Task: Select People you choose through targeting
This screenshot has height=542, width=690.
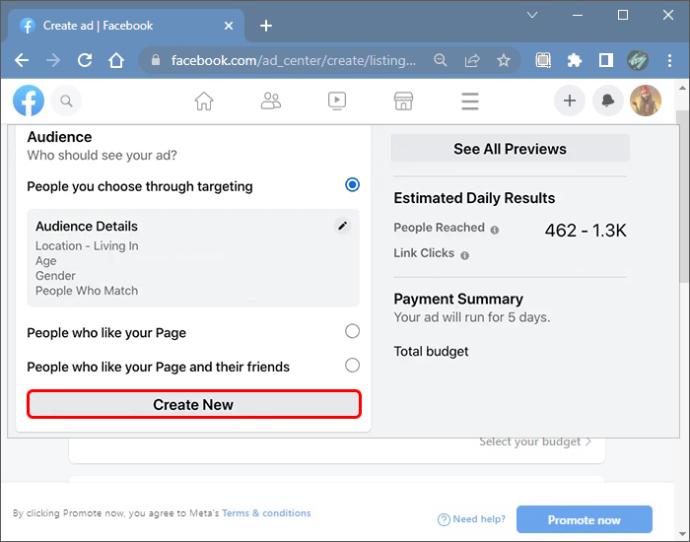Action: tap(352, 185)
